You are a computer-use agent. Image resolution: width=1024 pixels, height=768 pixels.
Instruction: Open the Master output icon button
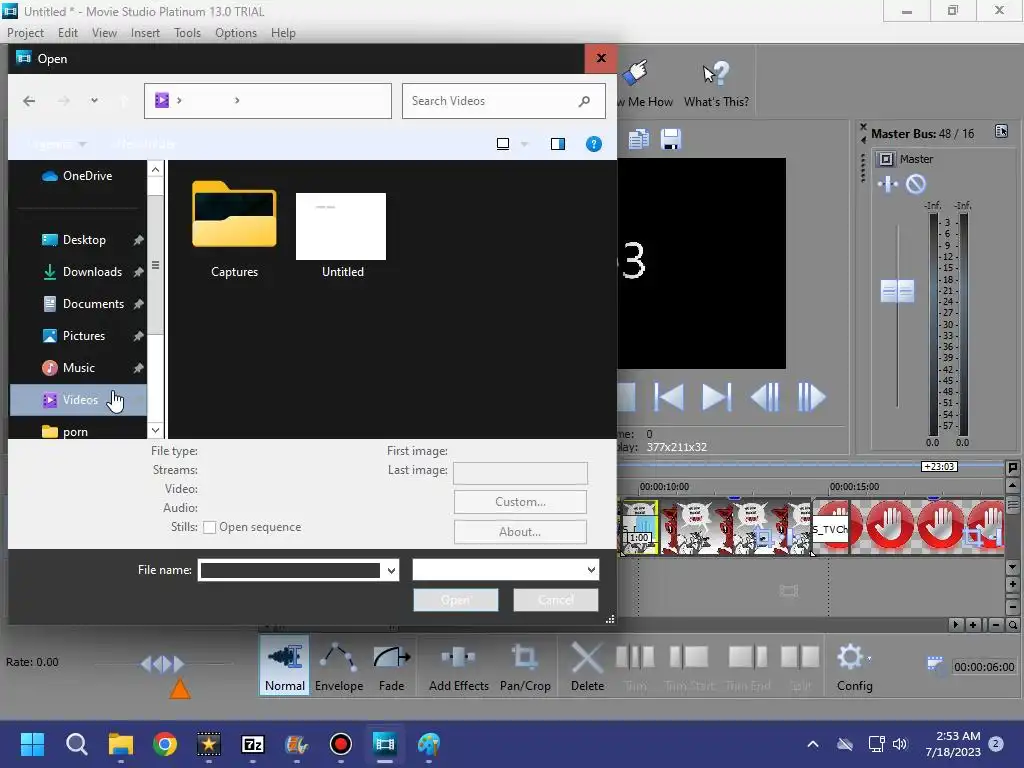point(886,159)
